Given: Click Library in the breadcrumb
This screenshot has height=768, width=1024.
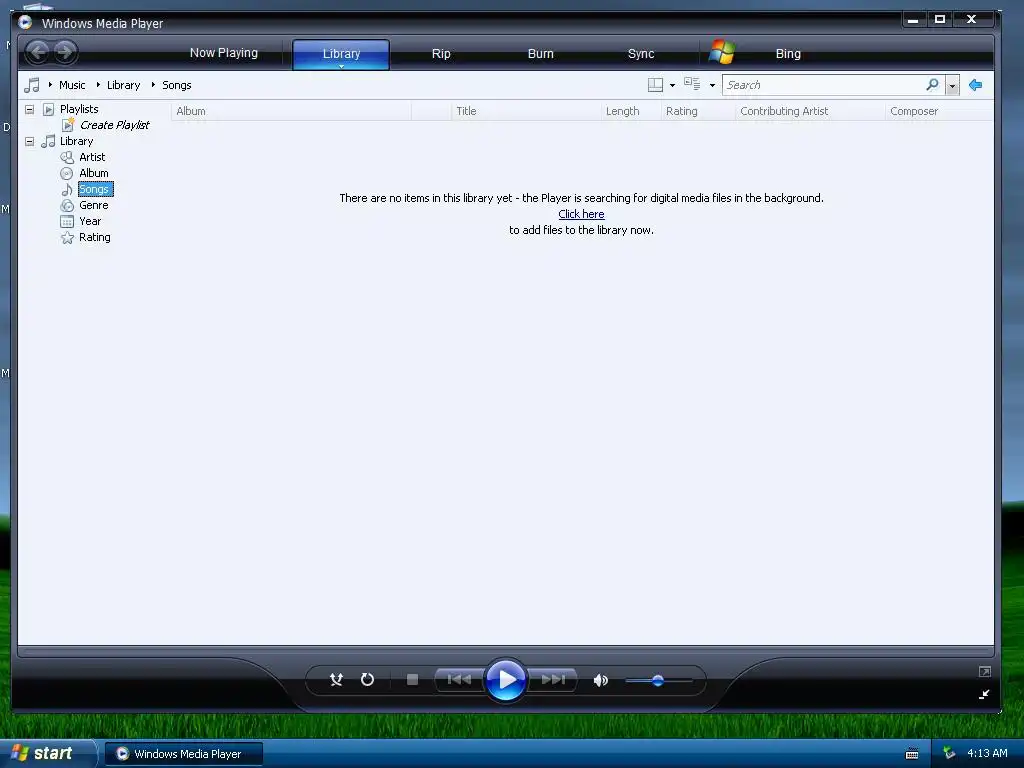Looking at the screenshot, I should pyautogui.click(x=123, y=85).
